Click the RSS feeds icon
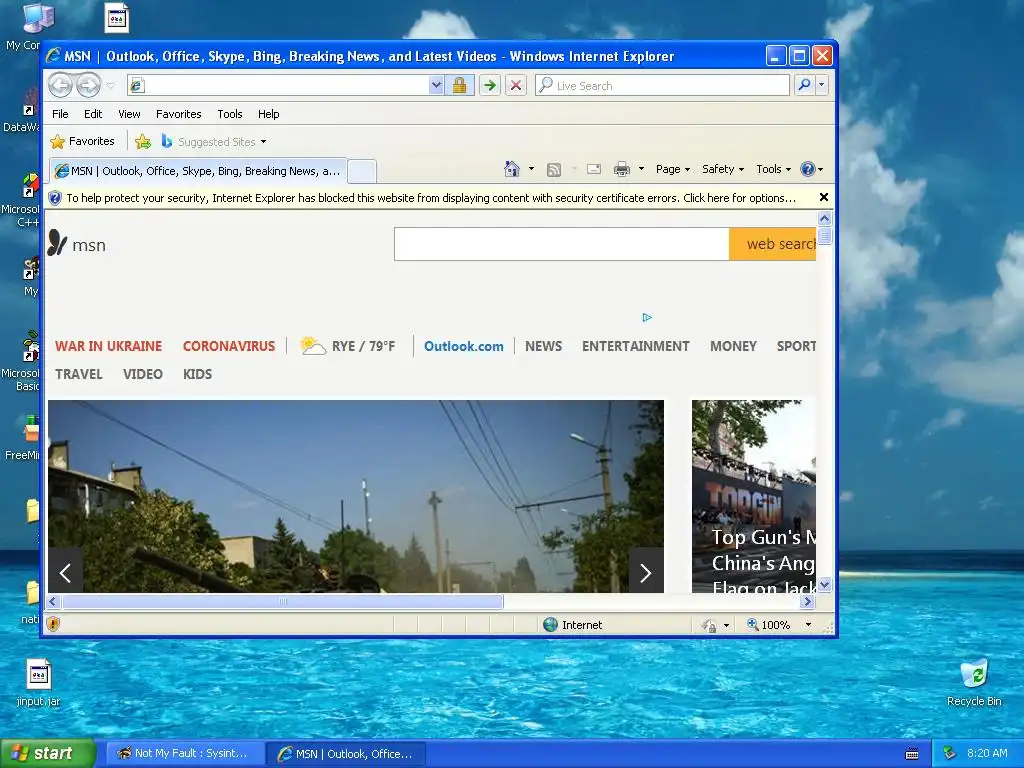The image size is (1024, 768). 554,170
